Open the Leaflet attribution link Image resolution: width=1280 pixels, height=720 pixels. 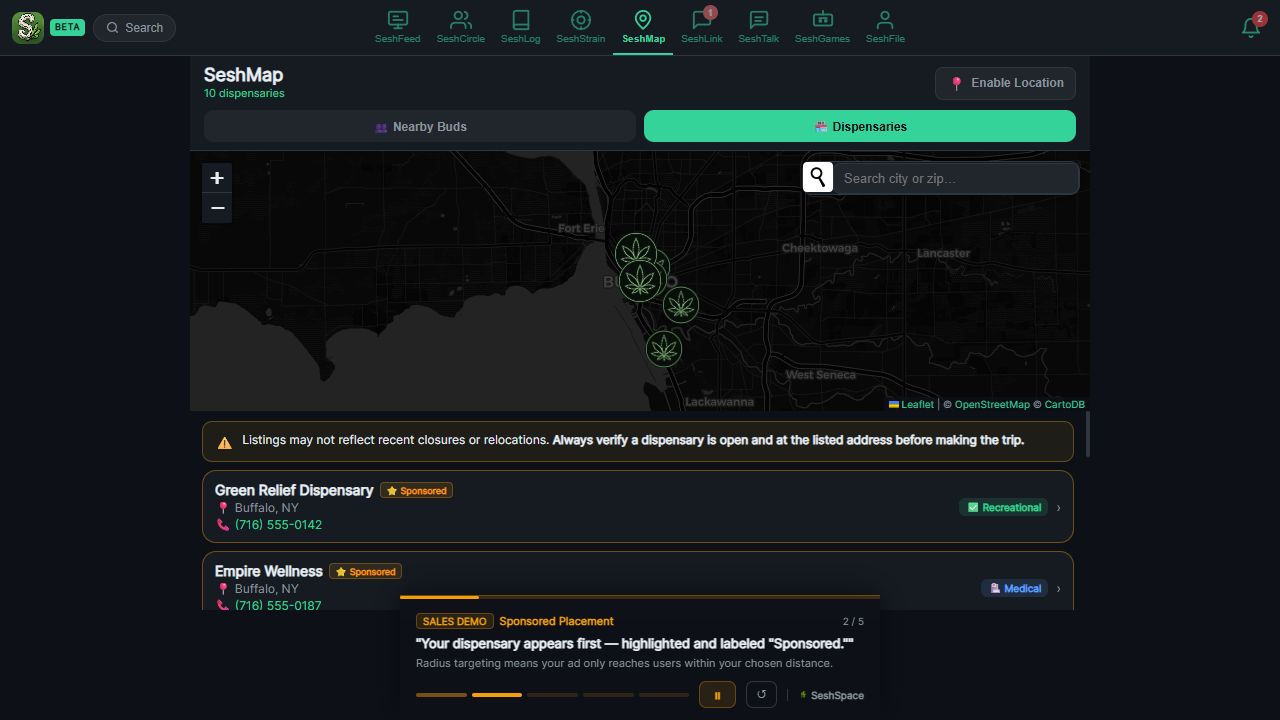[911, 404]
